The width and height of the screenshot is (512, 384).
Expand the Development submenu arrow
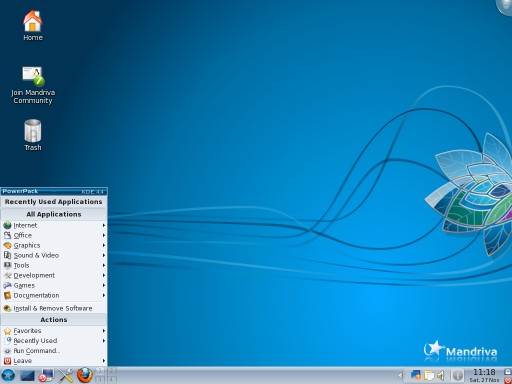[104, 275]
